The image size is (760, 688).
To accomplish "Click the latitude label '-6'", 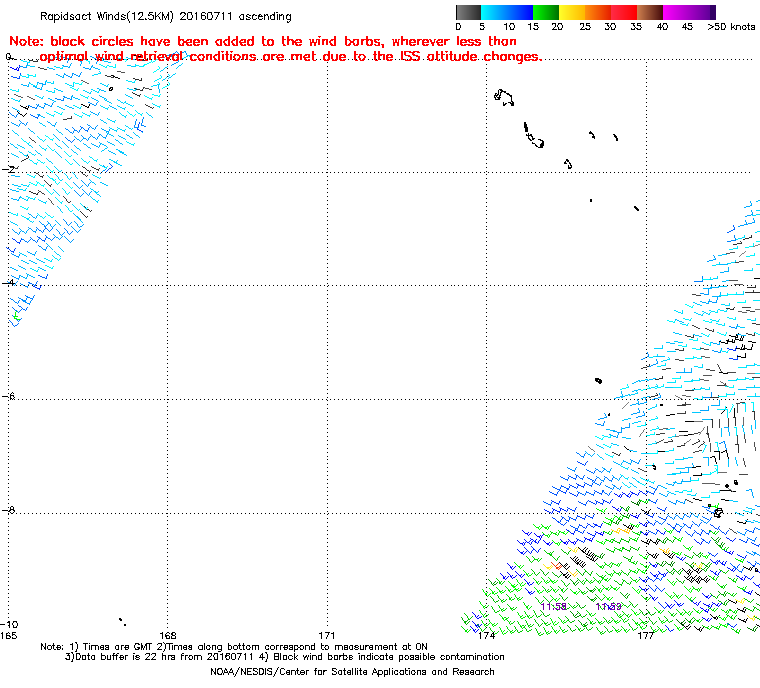I will point(8,397).
